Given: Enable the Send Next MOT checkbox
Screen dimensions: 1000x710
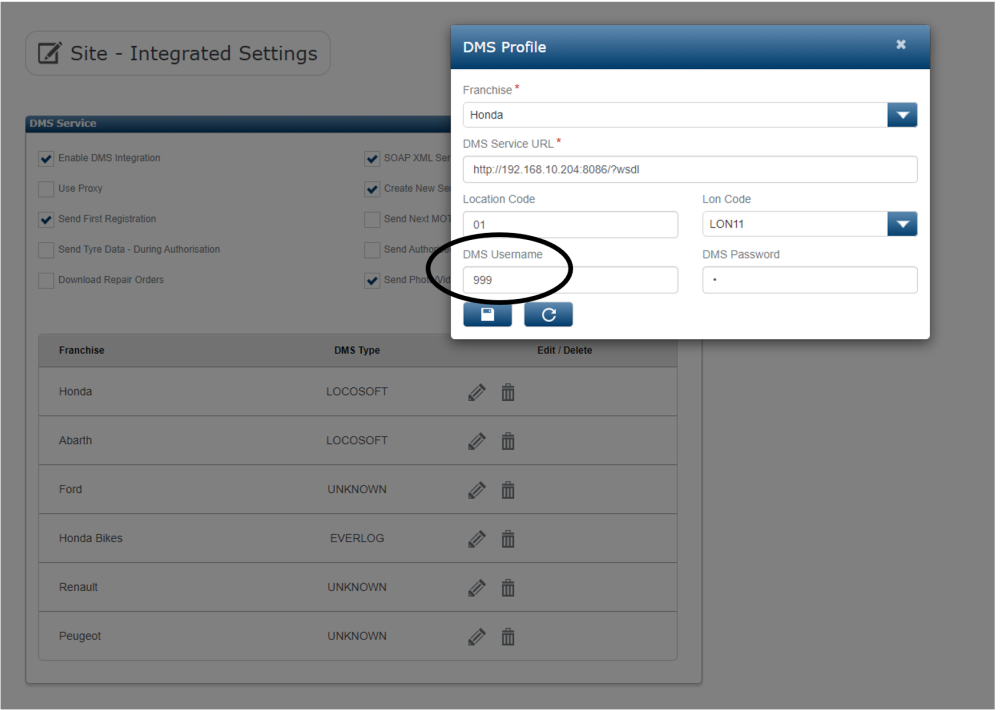Looking at the screenshot, I should (372, 219).
